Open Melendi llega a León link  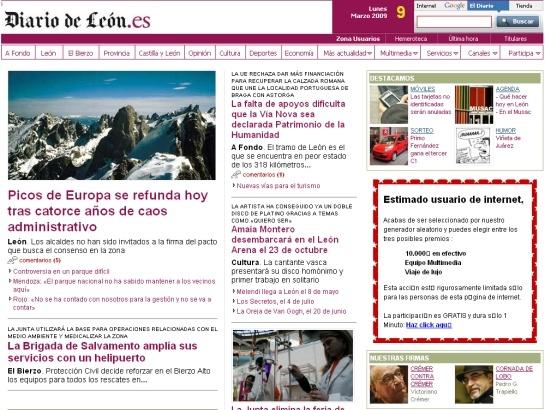(x=287, y=292)
